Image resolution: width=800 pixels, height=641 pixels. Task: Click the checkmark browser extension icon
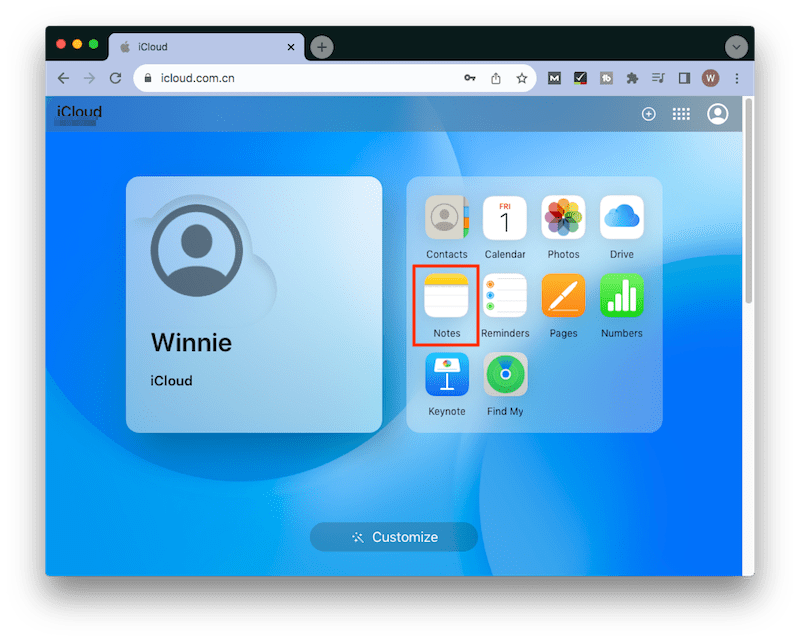[x=580, y=78]
